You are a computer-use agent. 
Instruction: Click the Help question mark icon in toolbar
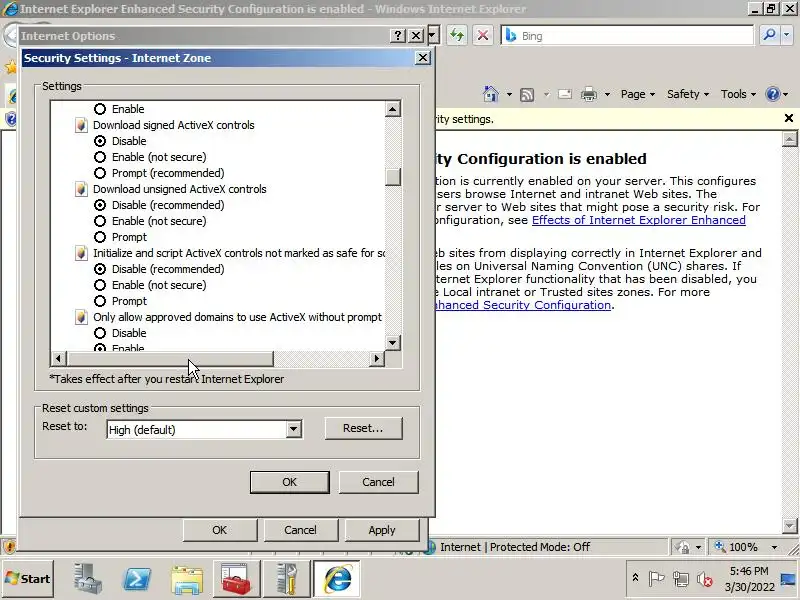772,94
